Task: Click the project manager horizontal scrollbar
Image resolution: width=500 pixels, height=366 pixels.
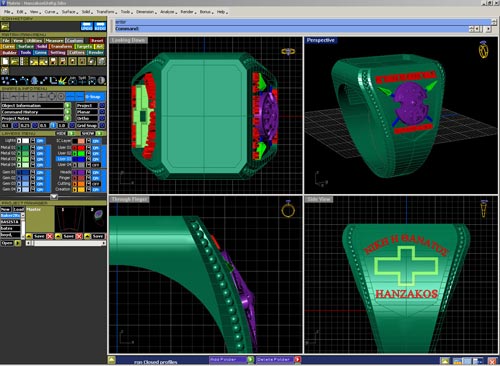Action: [x=67, y=243]
